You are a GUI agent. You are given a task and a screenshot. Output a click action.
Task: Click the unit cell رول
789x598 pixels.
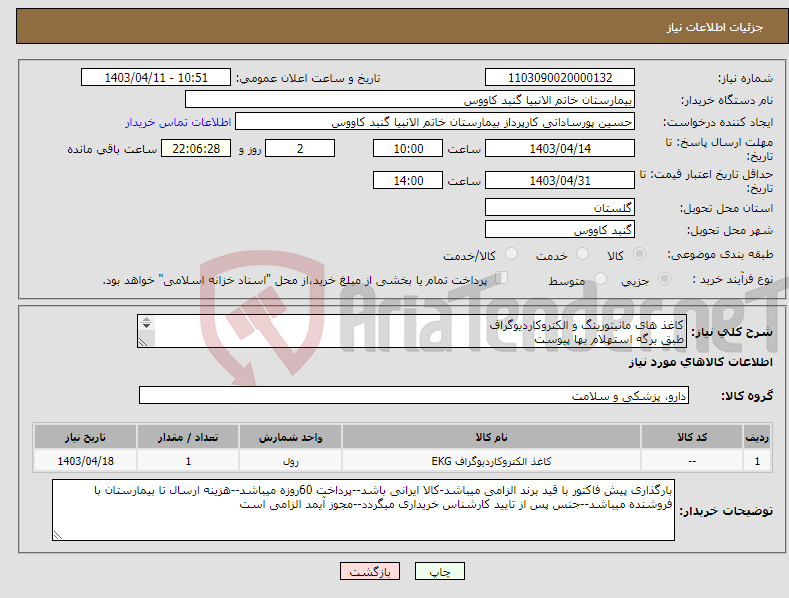[x=290, y=461]
